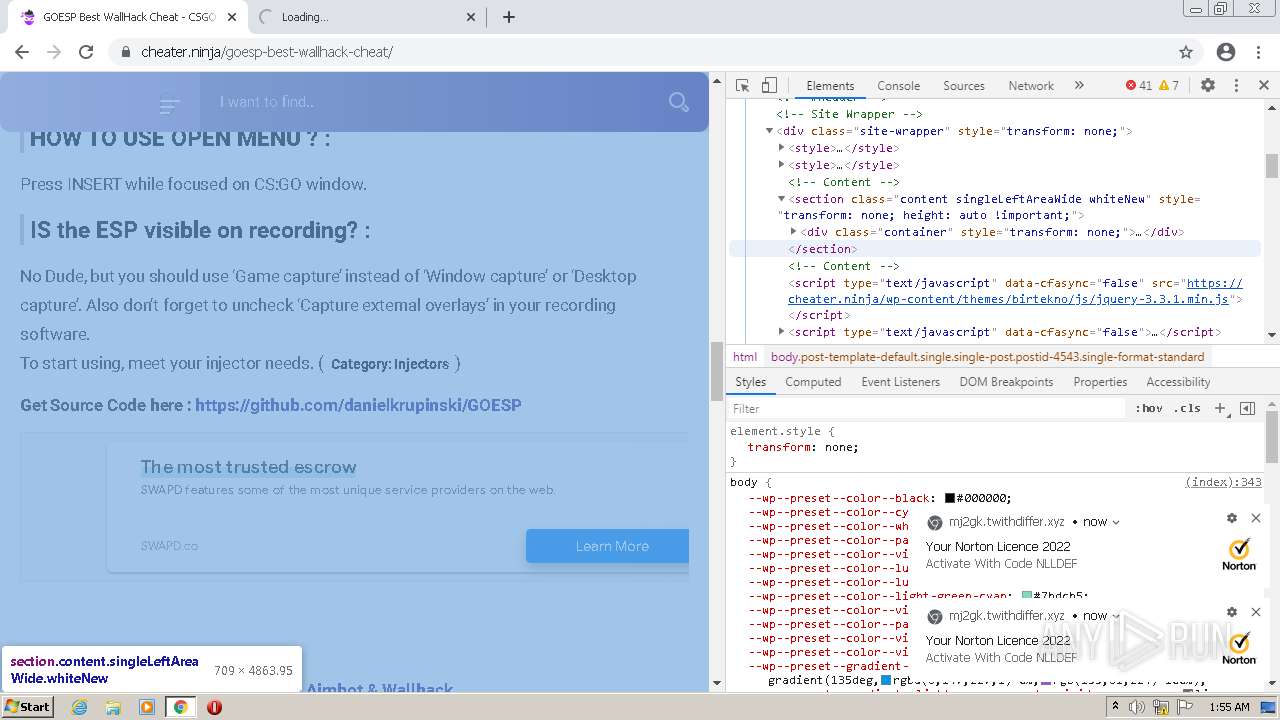Open settings on the second Norton notification
Image resolution: width=1280 pixels, height=720 pixels.
click(x=1232, y=612)
